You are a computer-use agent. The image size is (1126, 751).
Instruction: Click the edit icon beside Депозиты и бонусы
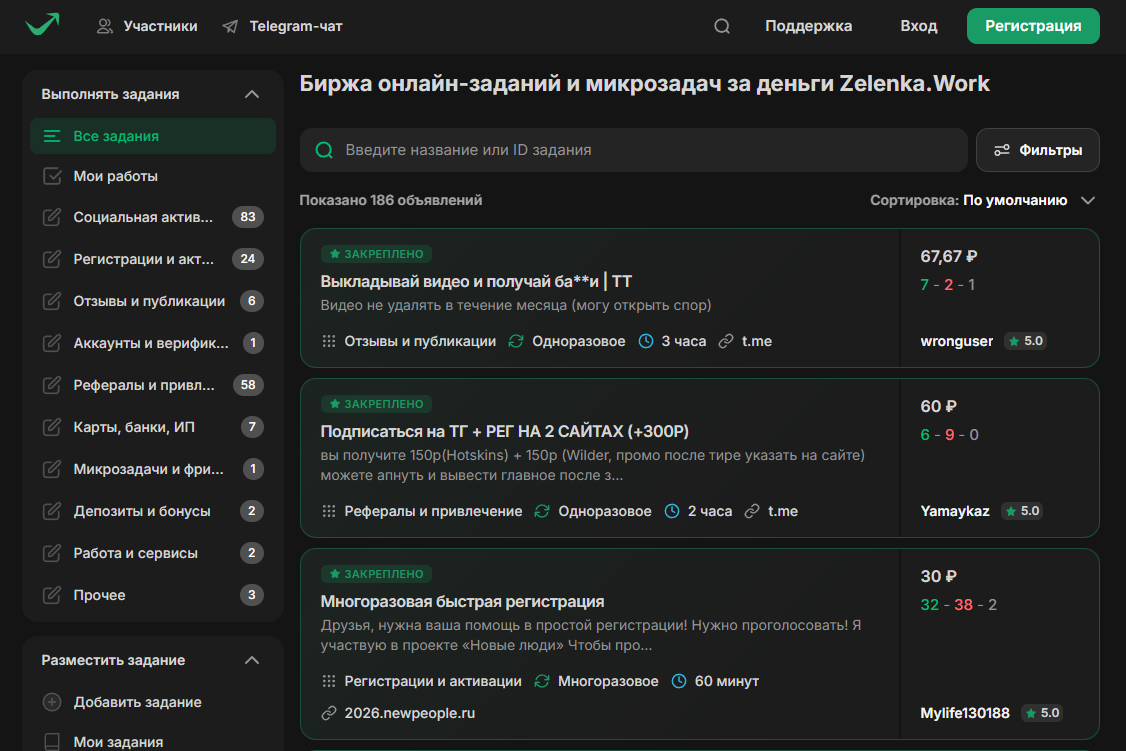[x=52, y=511]
